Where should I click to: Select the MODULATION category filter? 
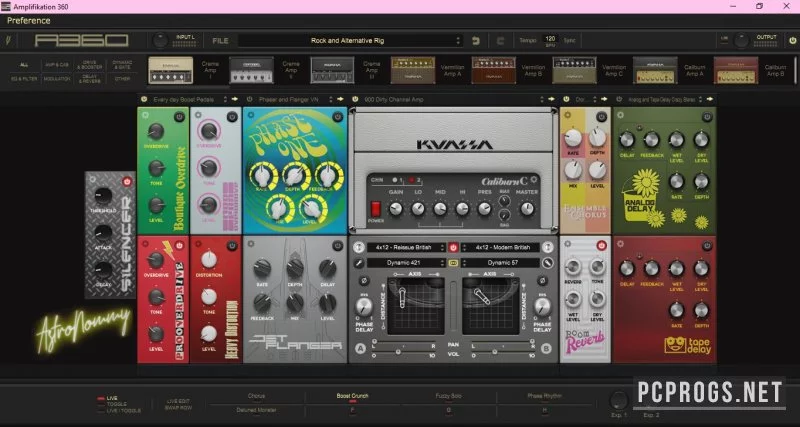[x=57, y=79]
